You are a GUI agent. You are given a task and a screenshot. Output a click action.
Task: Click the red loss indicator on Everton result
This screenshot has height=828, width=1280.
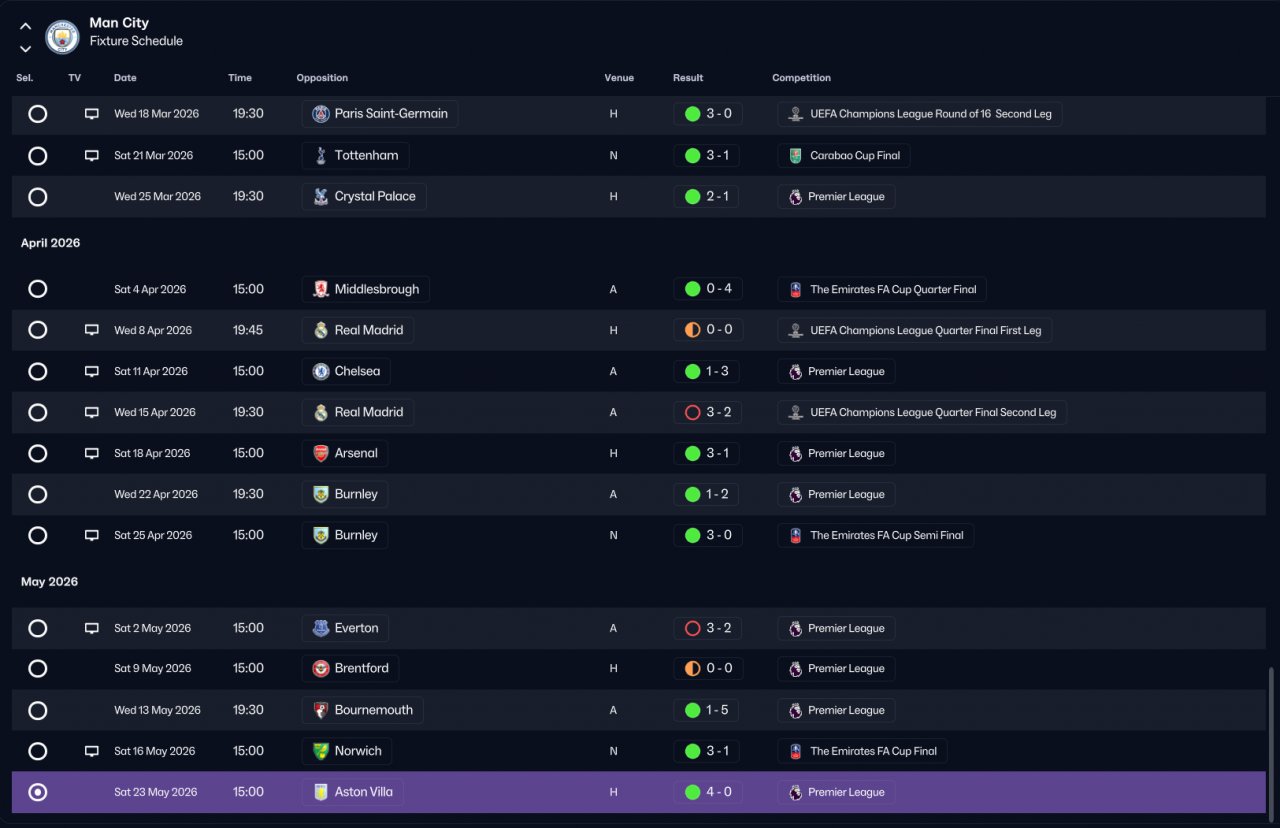click(692, 628)
